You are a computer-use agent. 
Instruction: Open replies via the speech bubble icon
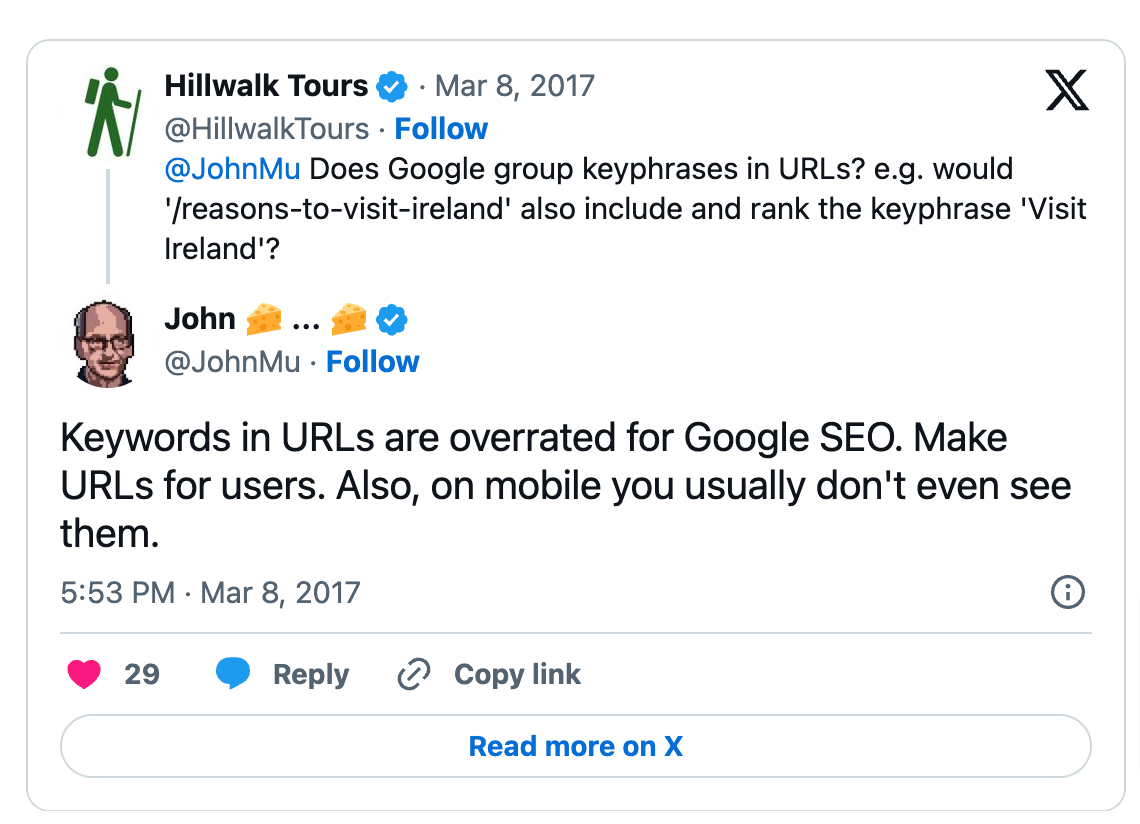[x=234, y=674]
